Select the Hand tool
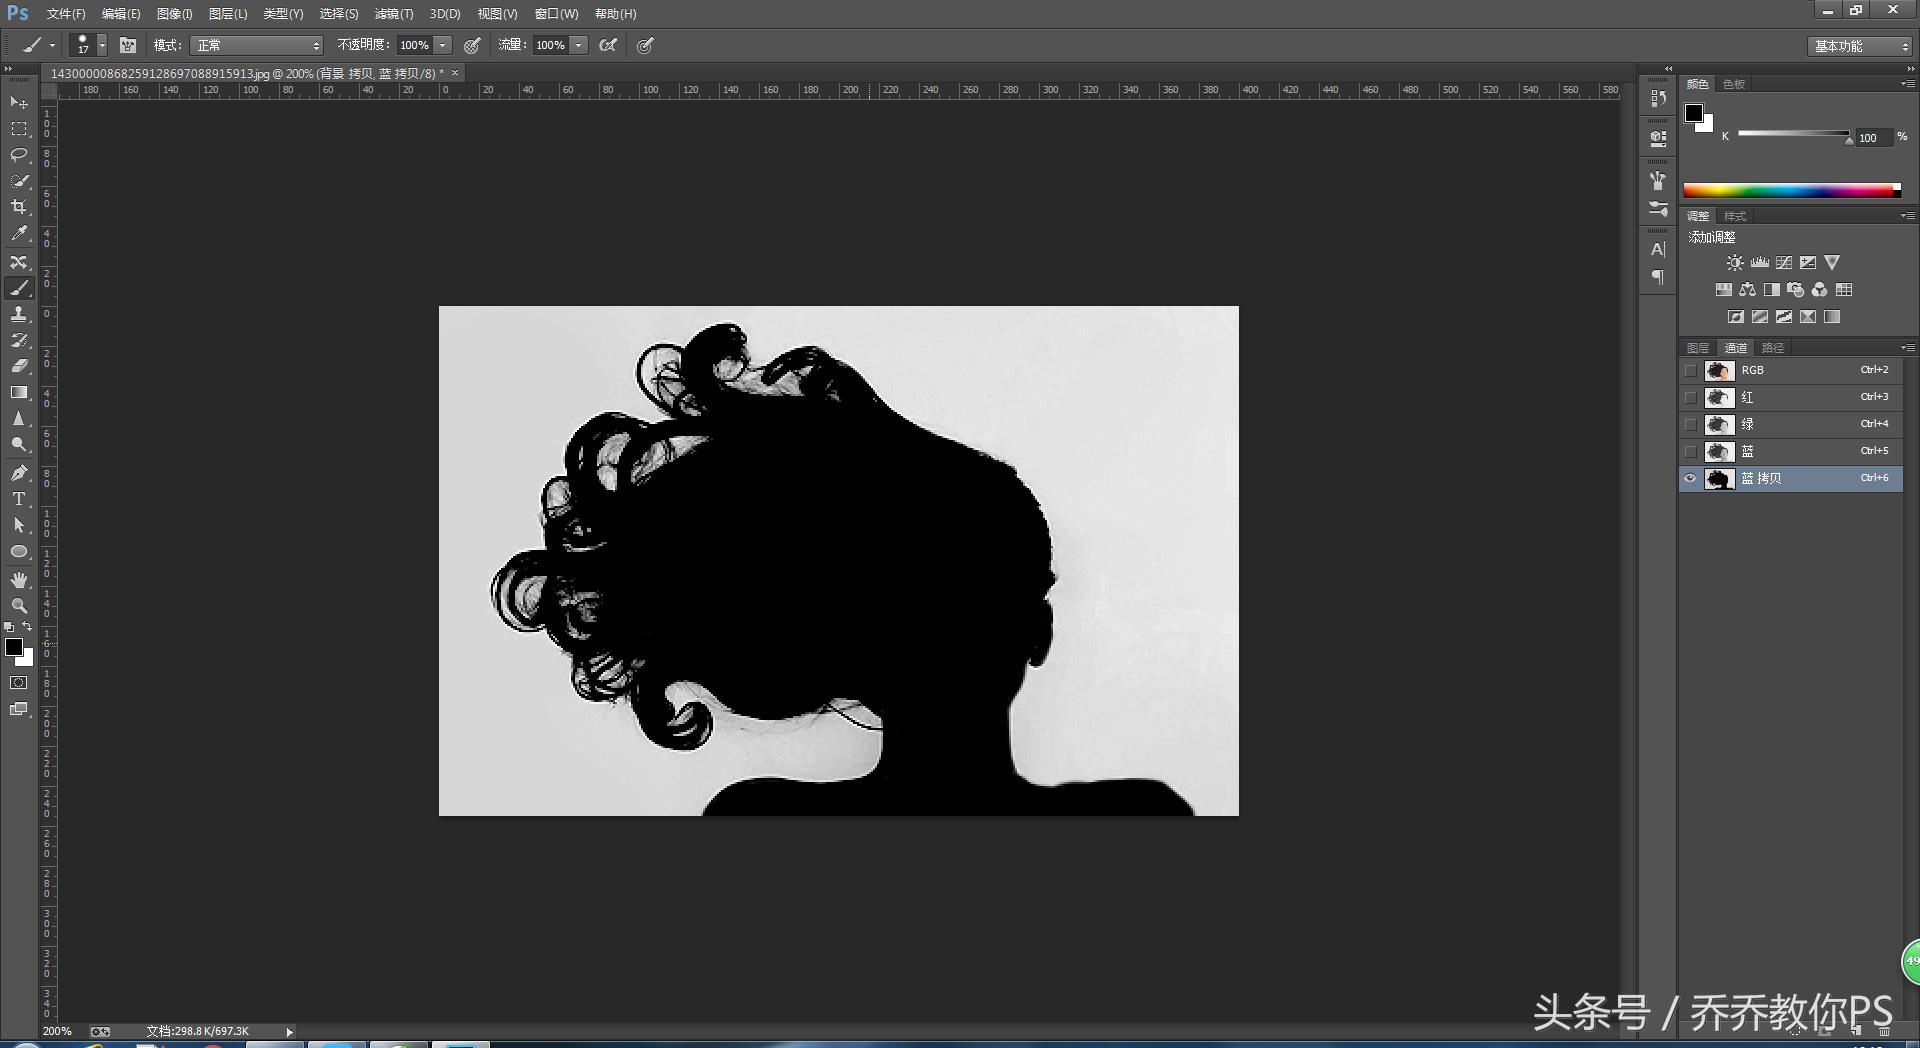The image size is (1920, 1048). coord(19,580)
